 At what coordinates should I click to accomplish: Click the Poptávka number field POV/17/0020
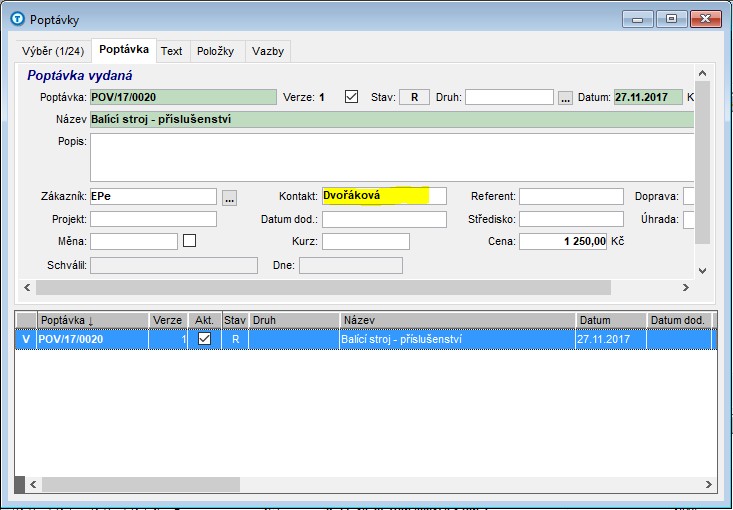pos(183,97)
